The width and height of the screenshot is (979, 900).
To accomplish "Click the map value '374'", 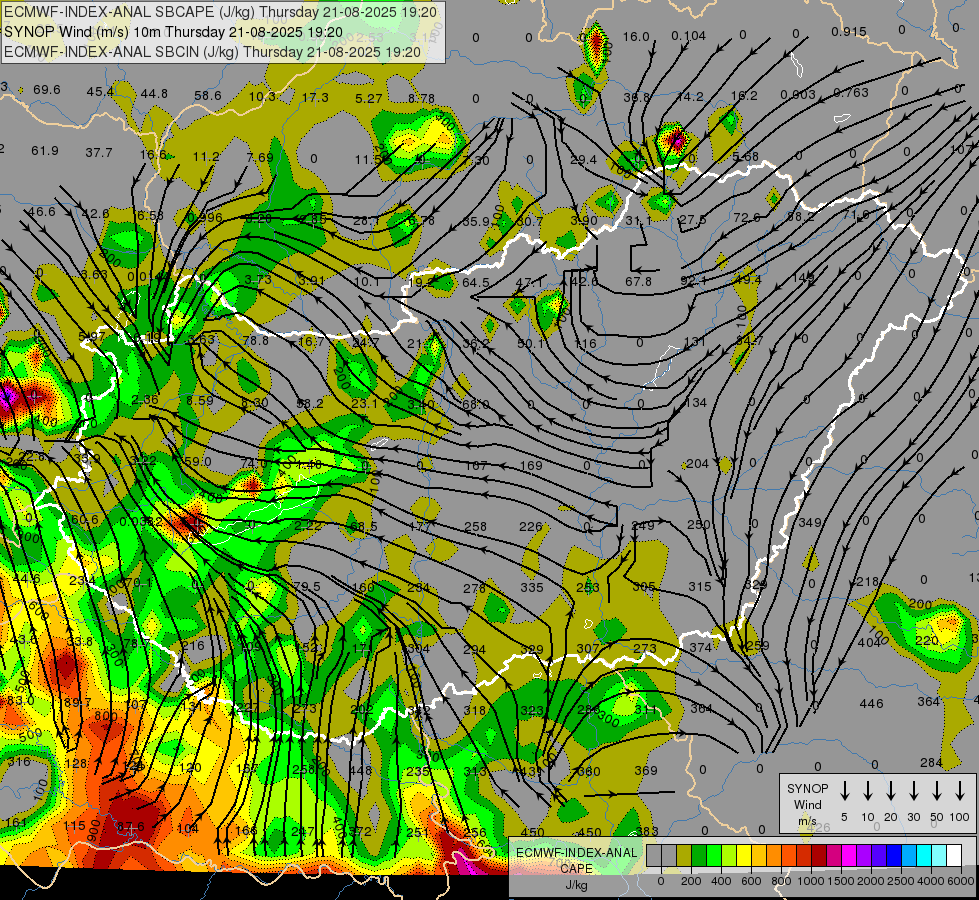I will point(701,648).
